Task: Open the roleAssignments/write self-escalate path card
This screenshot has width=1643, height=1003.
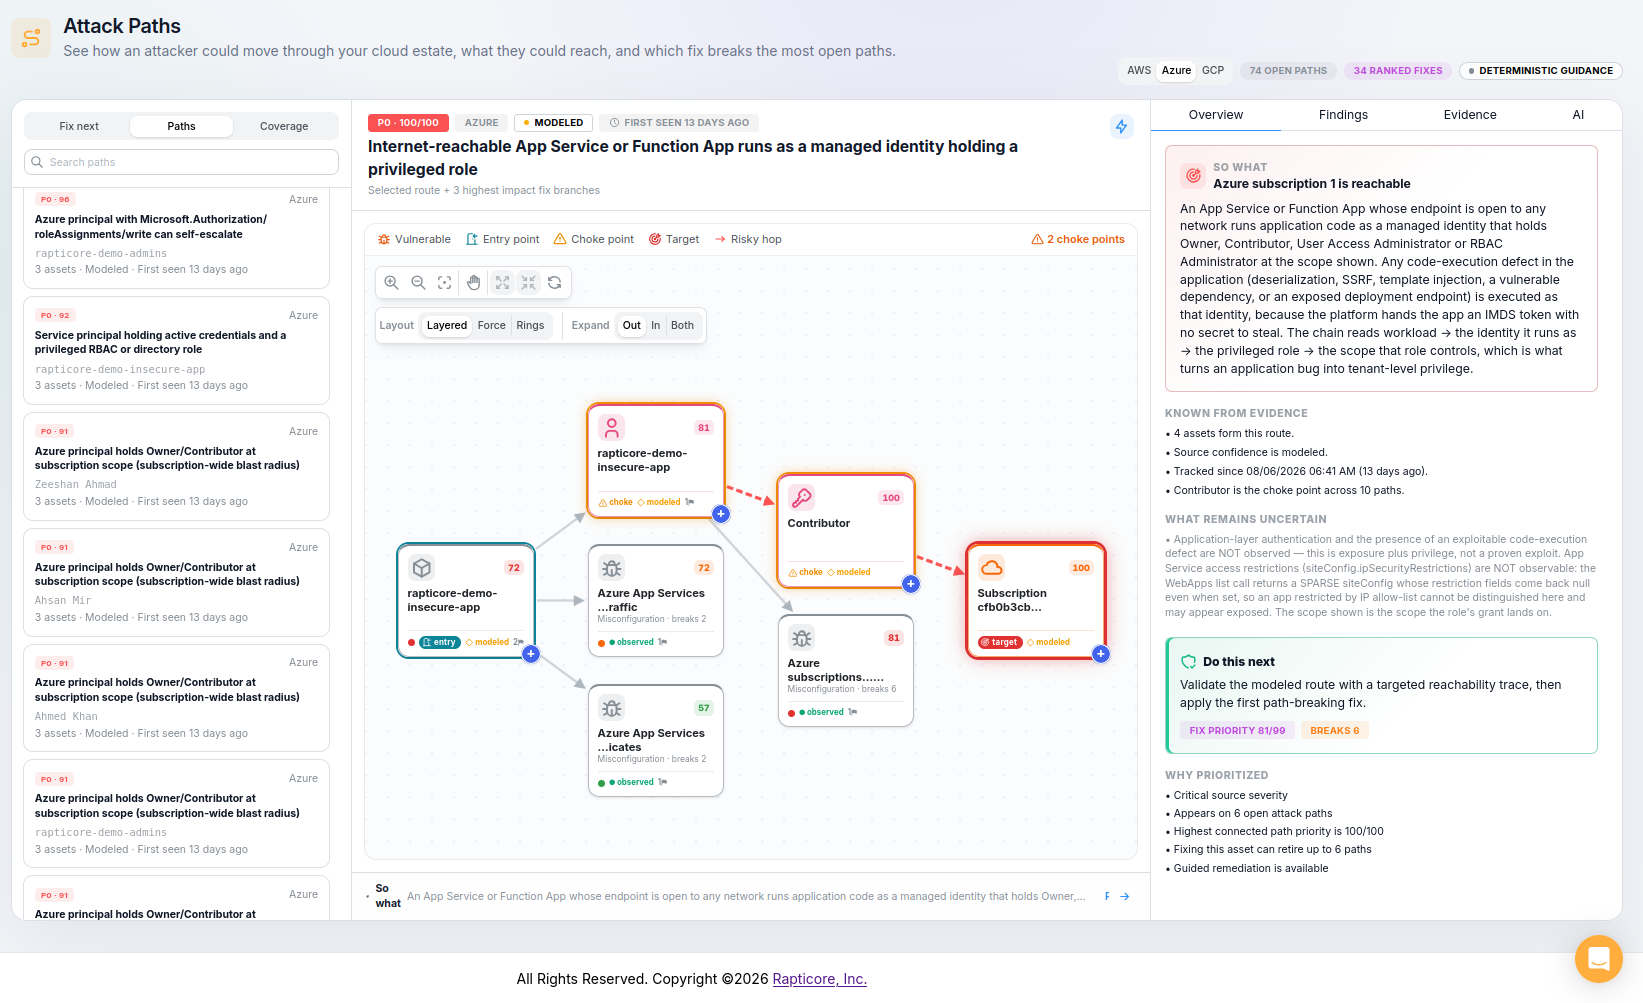Action: tap(176, 237)
